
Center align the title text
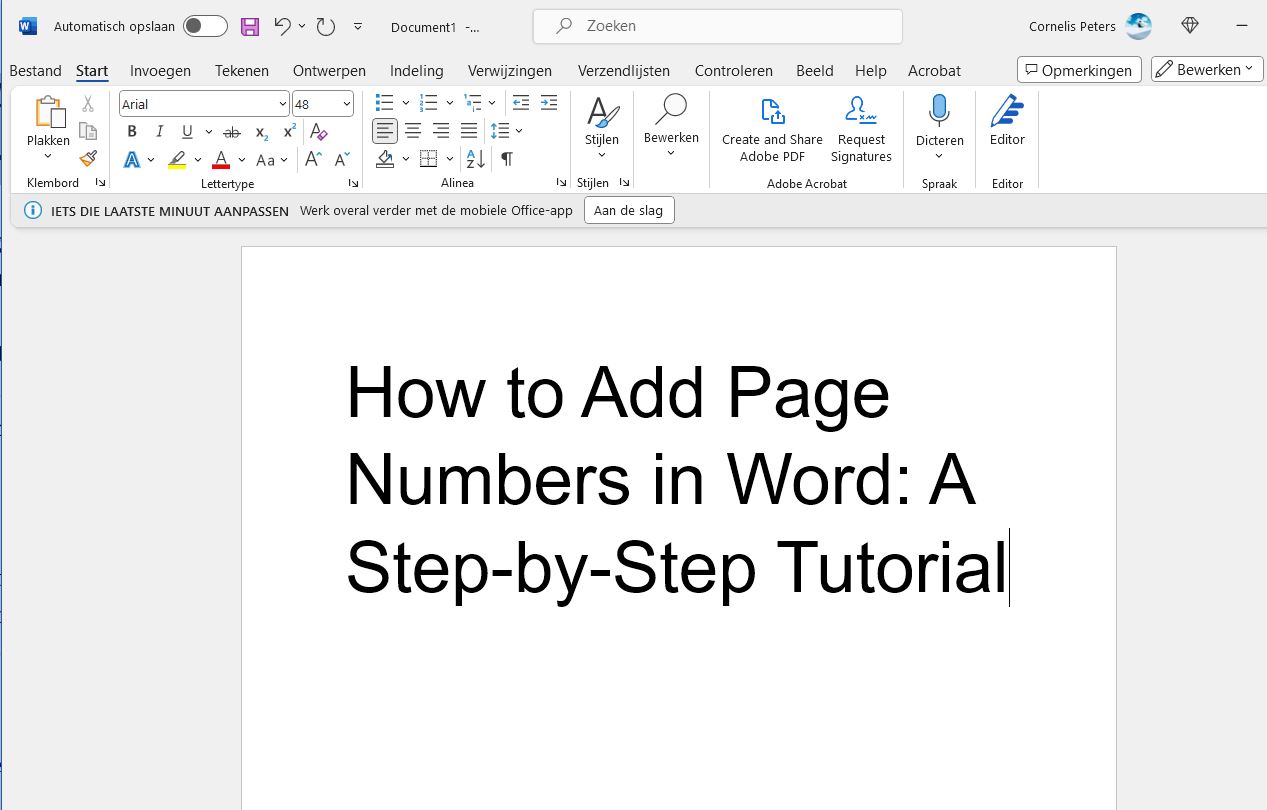tap(412, 130)
